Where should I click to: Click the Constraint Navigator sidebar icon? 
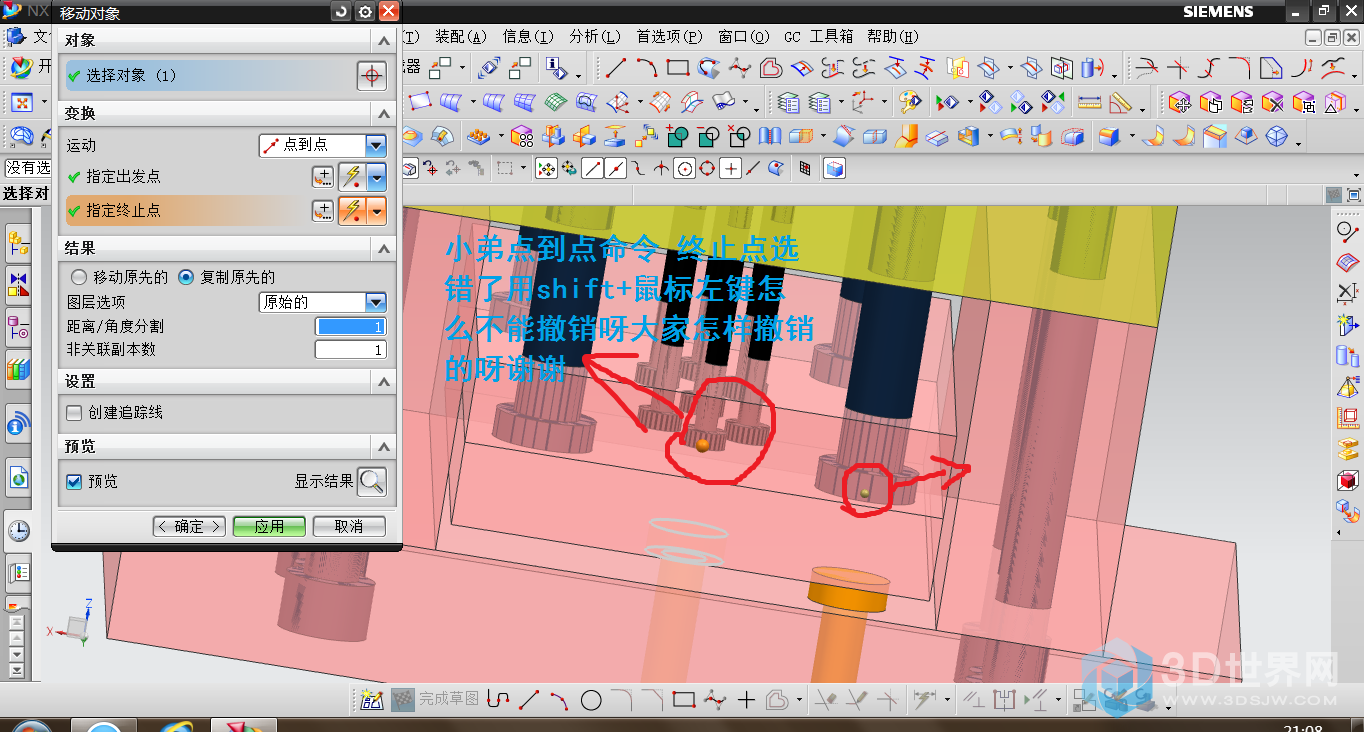click(x=19, y=284)
